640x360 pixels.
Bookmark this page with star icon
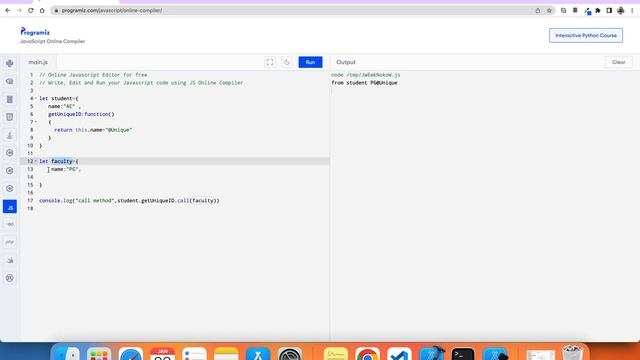(549, 11)
